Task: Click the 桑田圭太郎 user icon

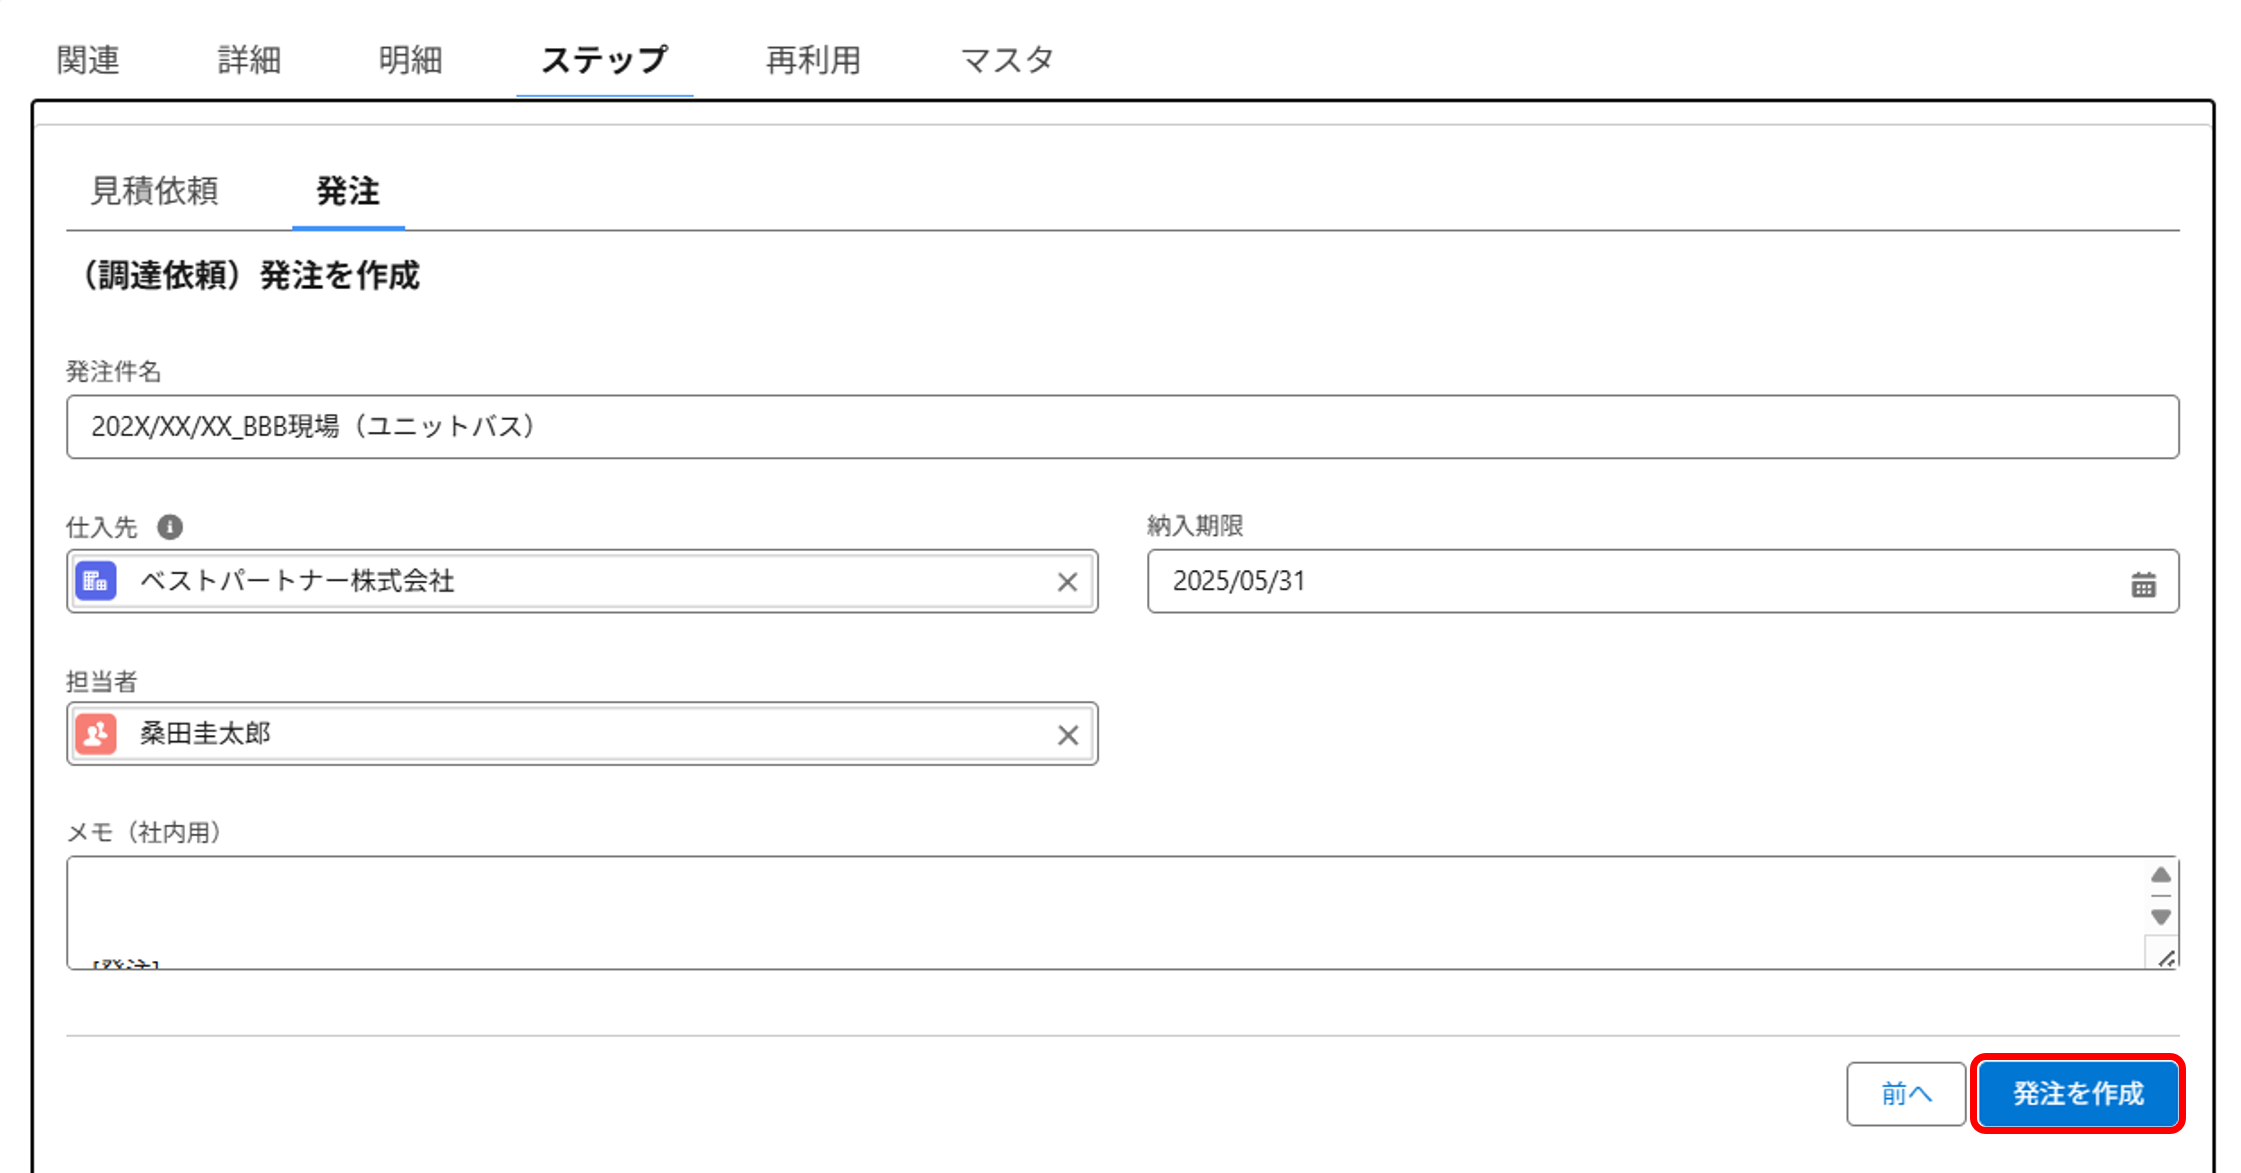Action: (x=96, y=734)
